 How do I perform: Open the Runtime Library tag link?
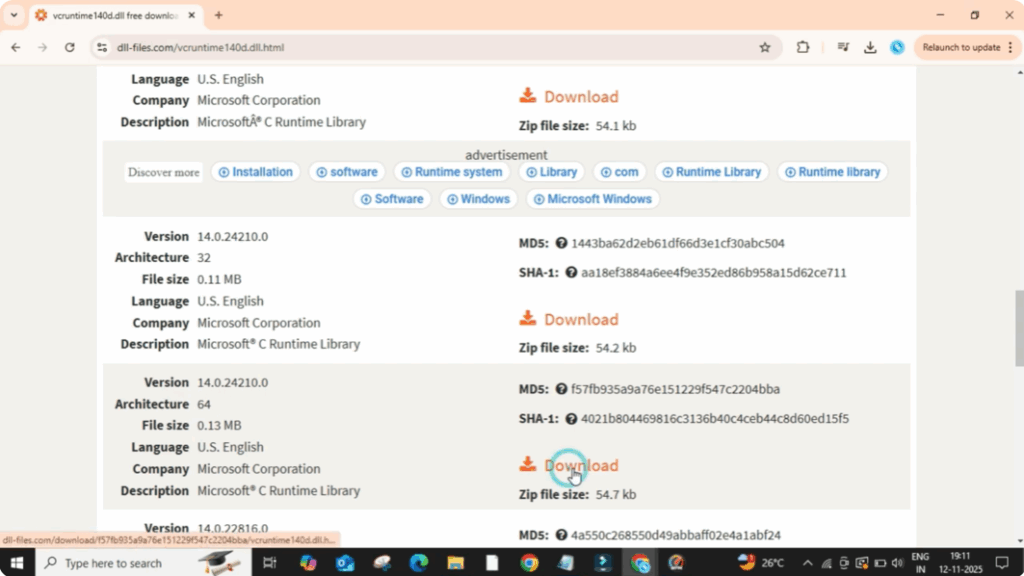click(711, 172)
